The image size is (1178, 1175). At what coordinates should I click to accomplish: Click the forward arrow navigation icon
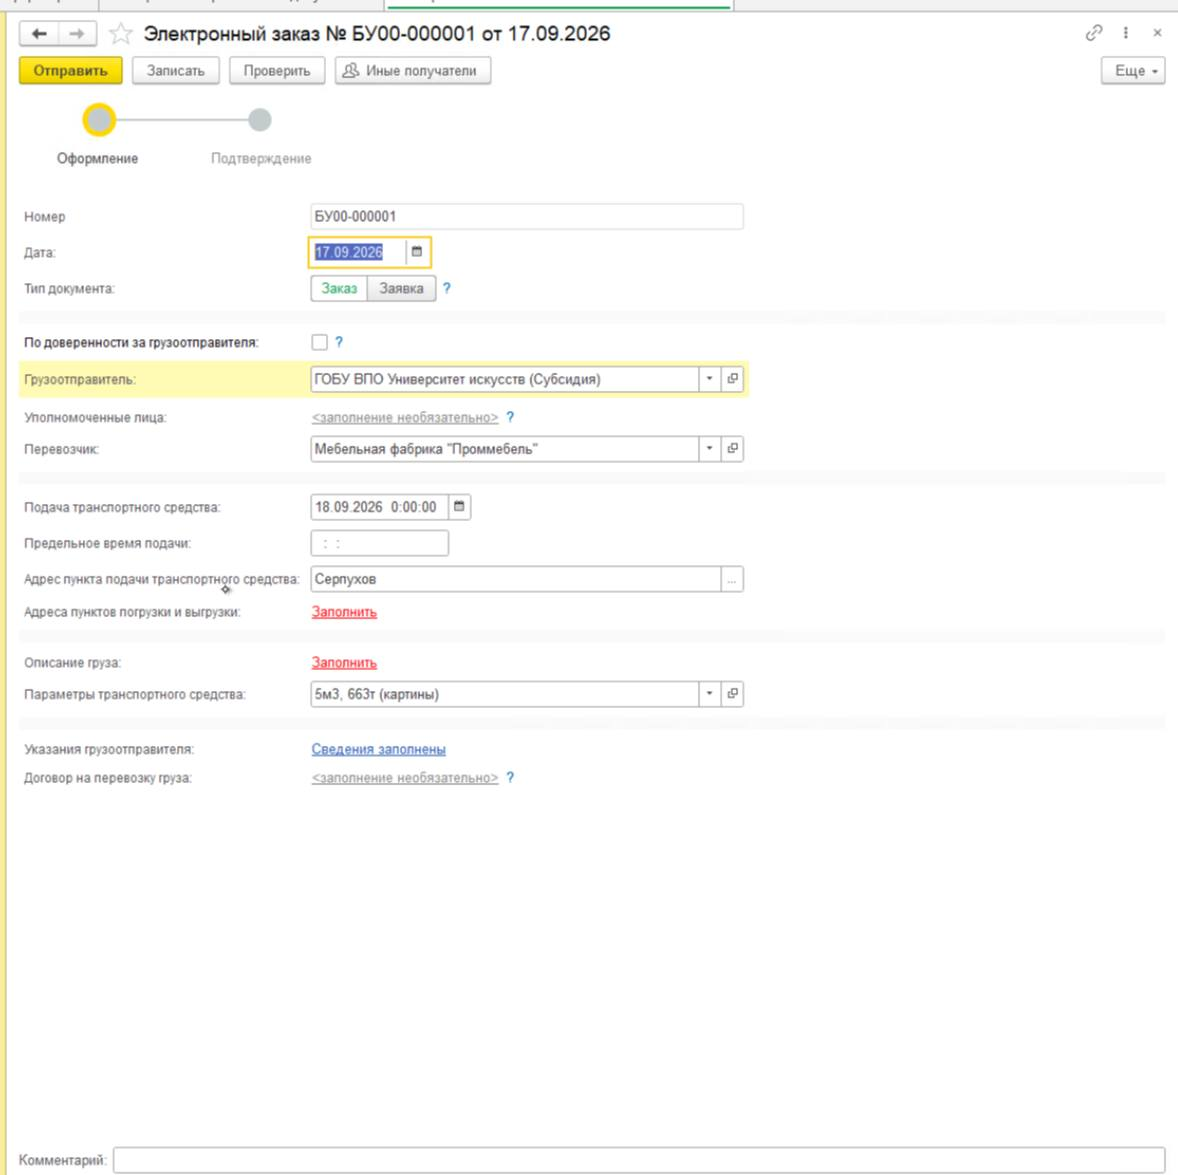click(x=77, y=34)
